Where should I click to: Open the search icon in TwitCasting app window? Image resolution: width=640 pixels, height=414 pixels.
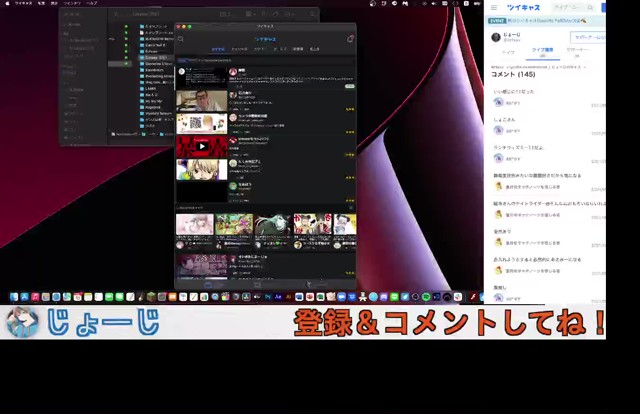(x=181, y=39)
